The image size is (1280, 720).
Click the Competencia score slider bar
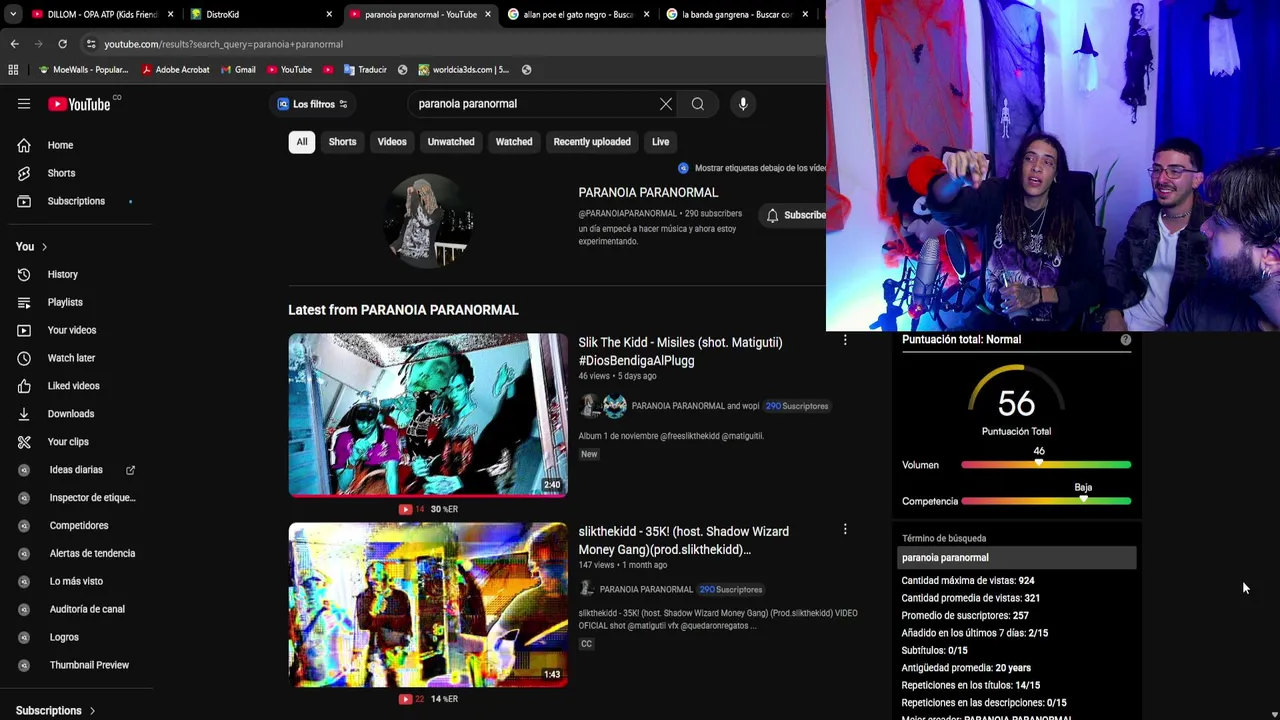click(x=1046, y=501)
